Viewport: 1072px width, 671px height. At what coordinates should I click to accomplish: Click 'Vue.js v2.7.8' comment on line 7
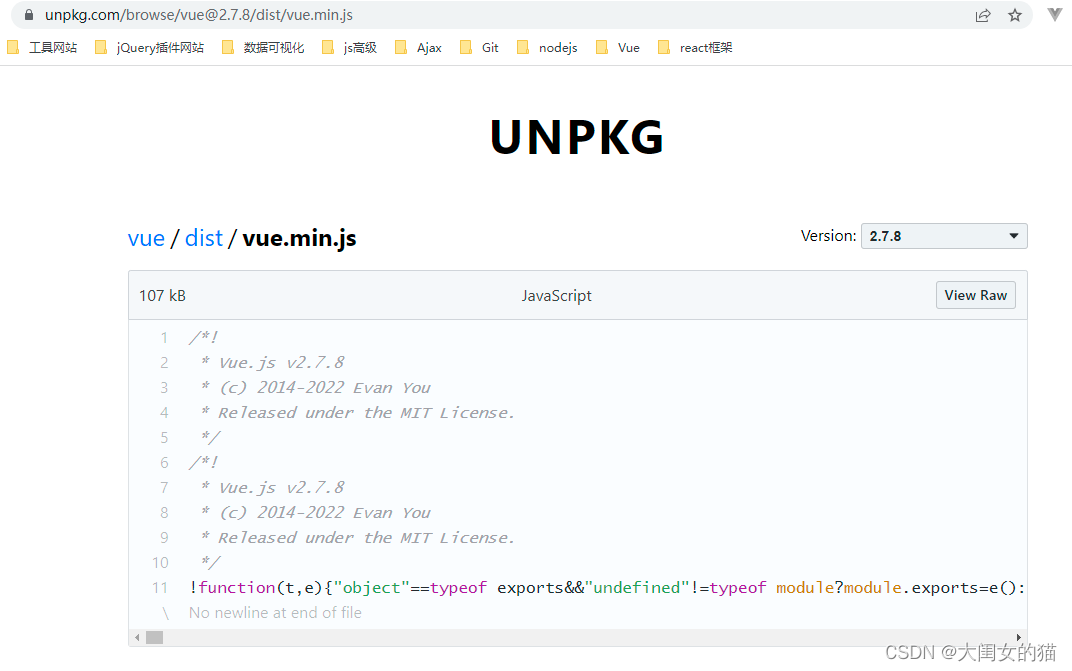(x=282, y=488)
